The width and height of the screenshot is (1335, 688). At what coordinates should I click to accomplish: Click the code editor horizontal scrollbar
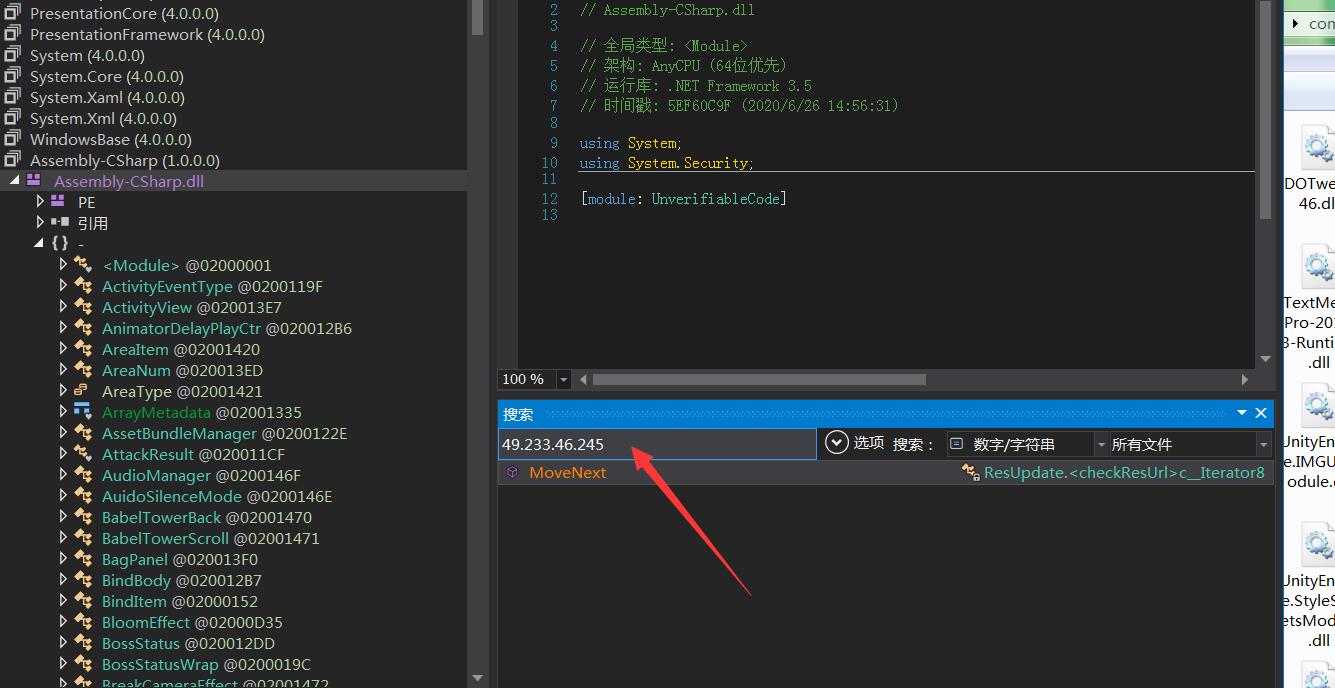point(758,380)
